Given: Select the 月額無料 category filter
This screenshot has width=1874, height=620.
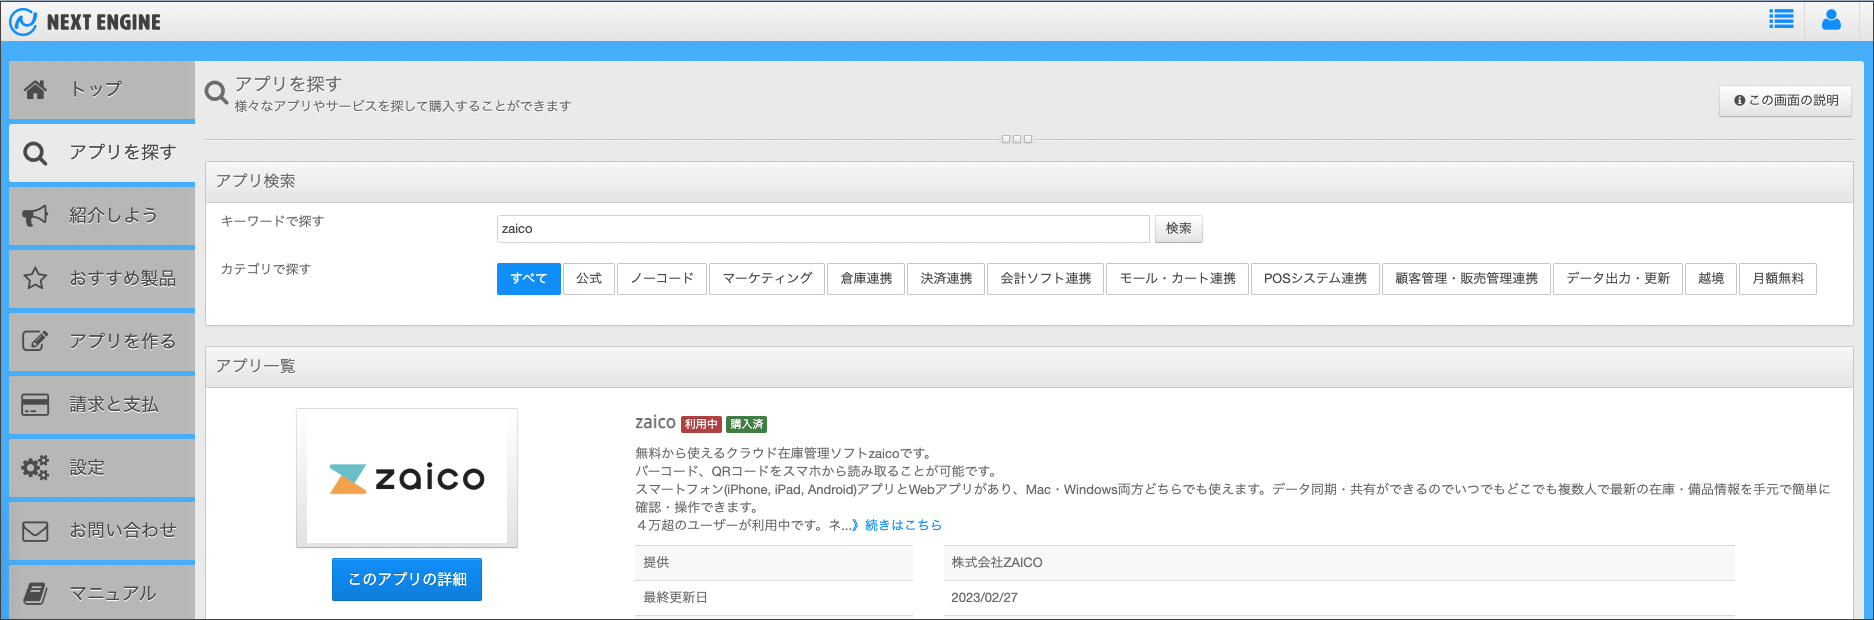Looking at the screenshot, I should [x=1778, y=279].
